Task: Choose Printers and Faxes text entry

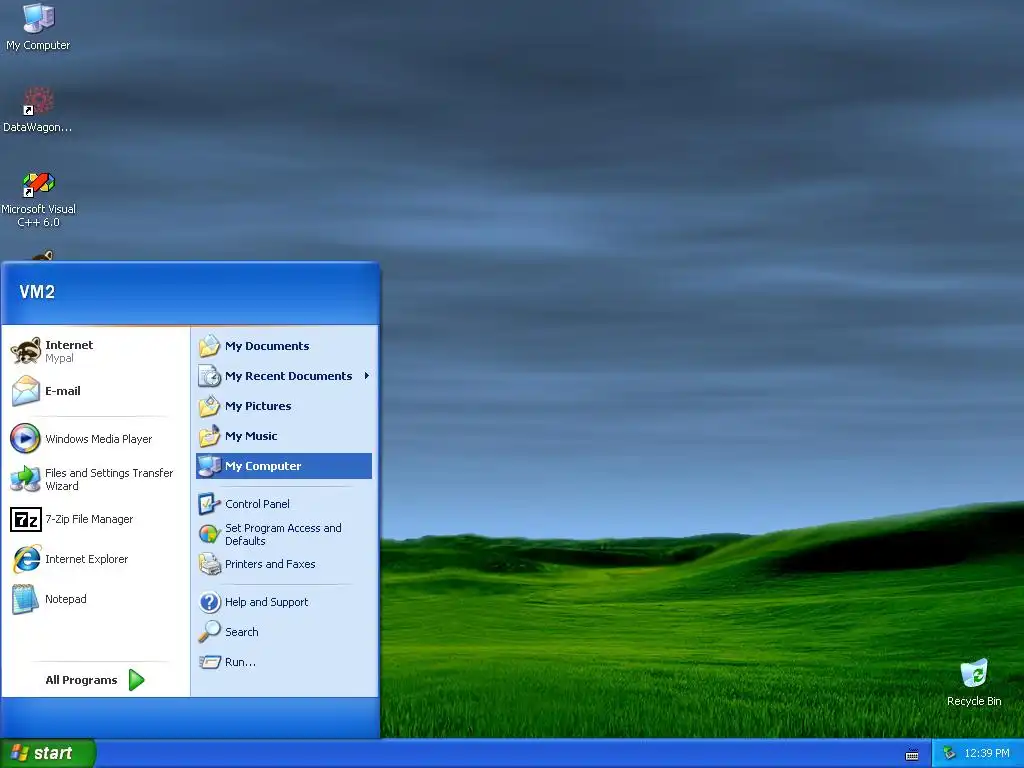Action: pos(270,564)
